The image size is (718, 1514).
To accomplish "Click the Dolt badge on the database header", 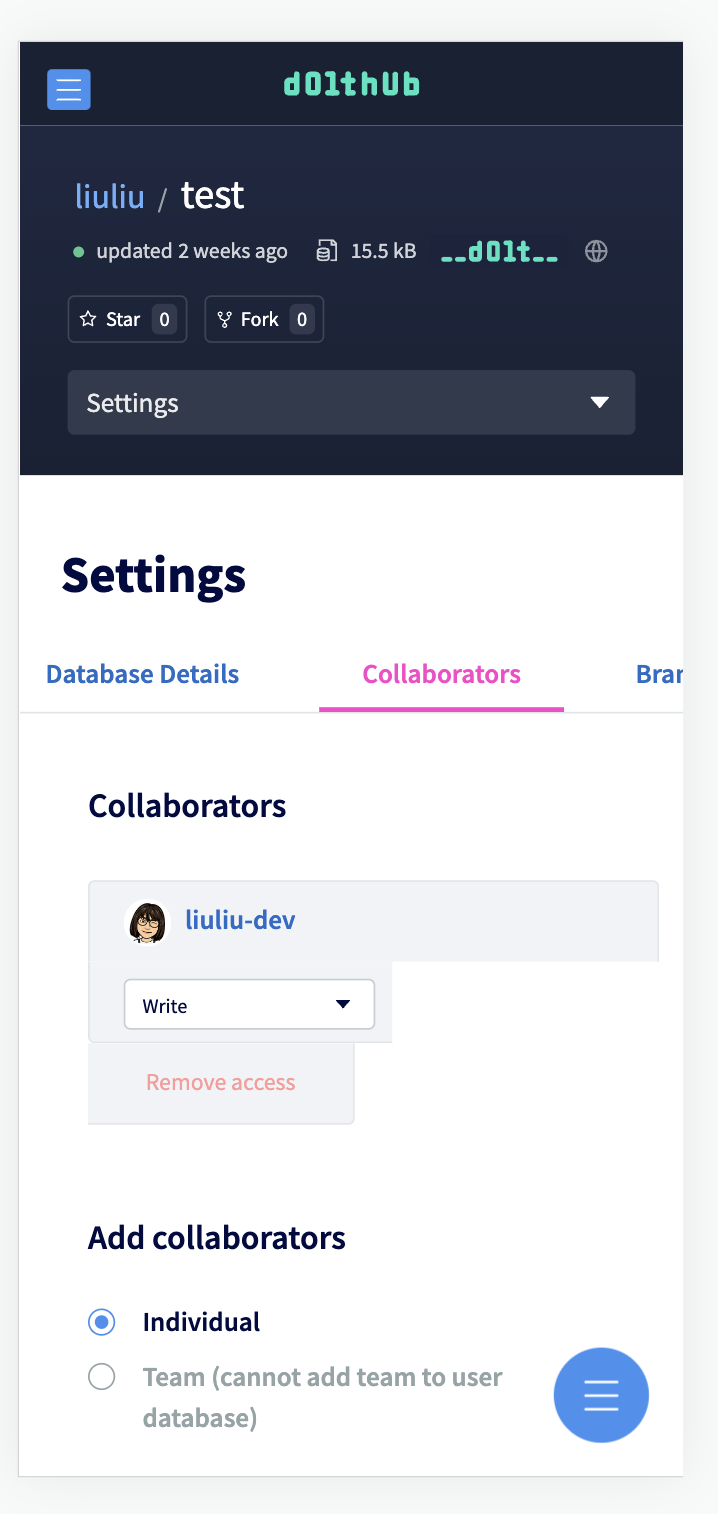I will [498, 251].
